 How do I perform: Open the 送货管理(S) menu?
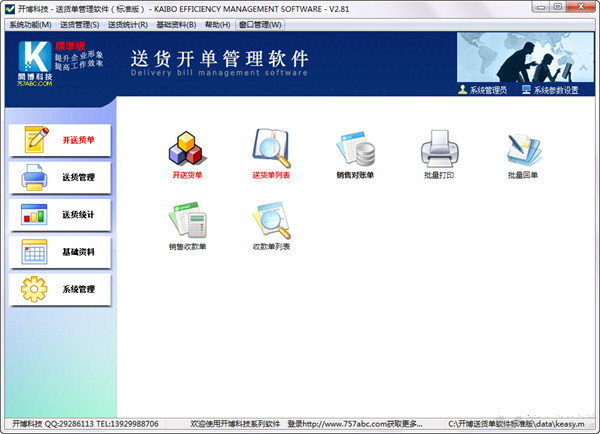[x=79, y=24]
